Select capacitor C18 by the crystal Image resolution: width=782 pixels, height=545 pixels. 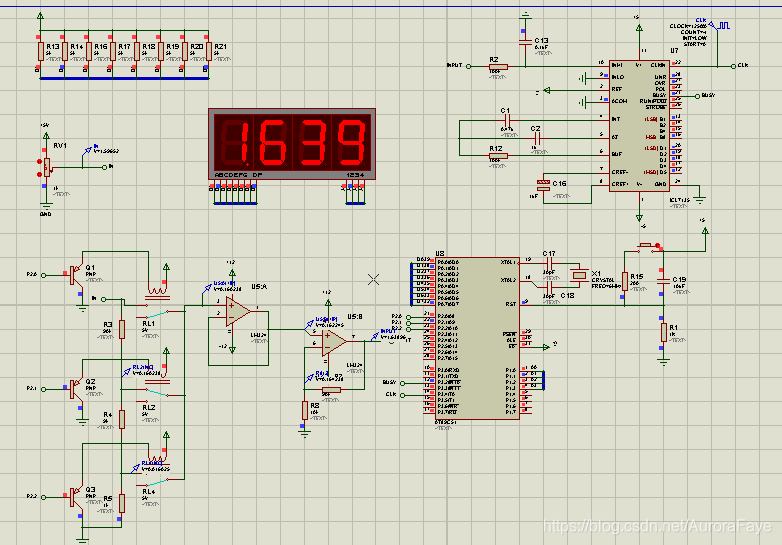549,288
